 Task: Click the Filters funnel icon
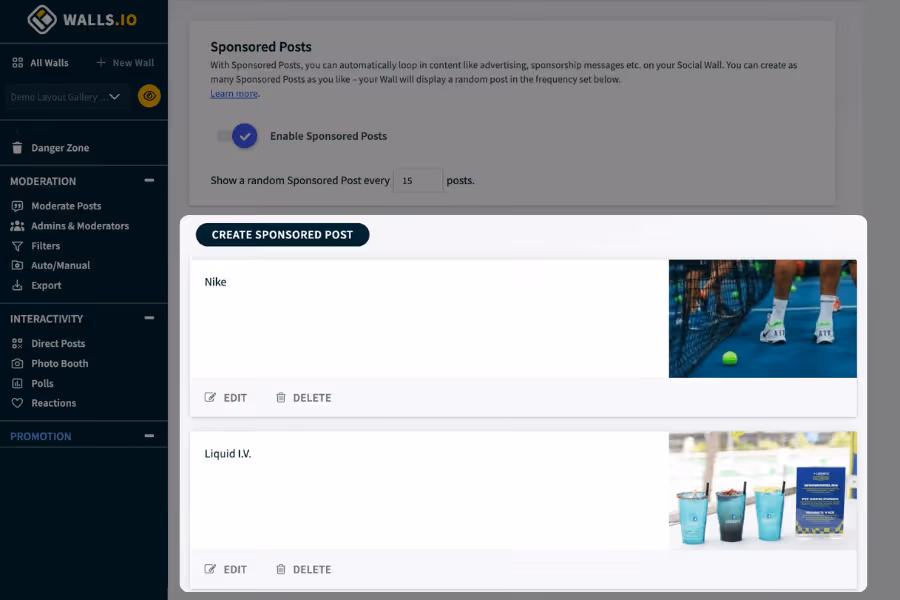[x=17, y=246]
